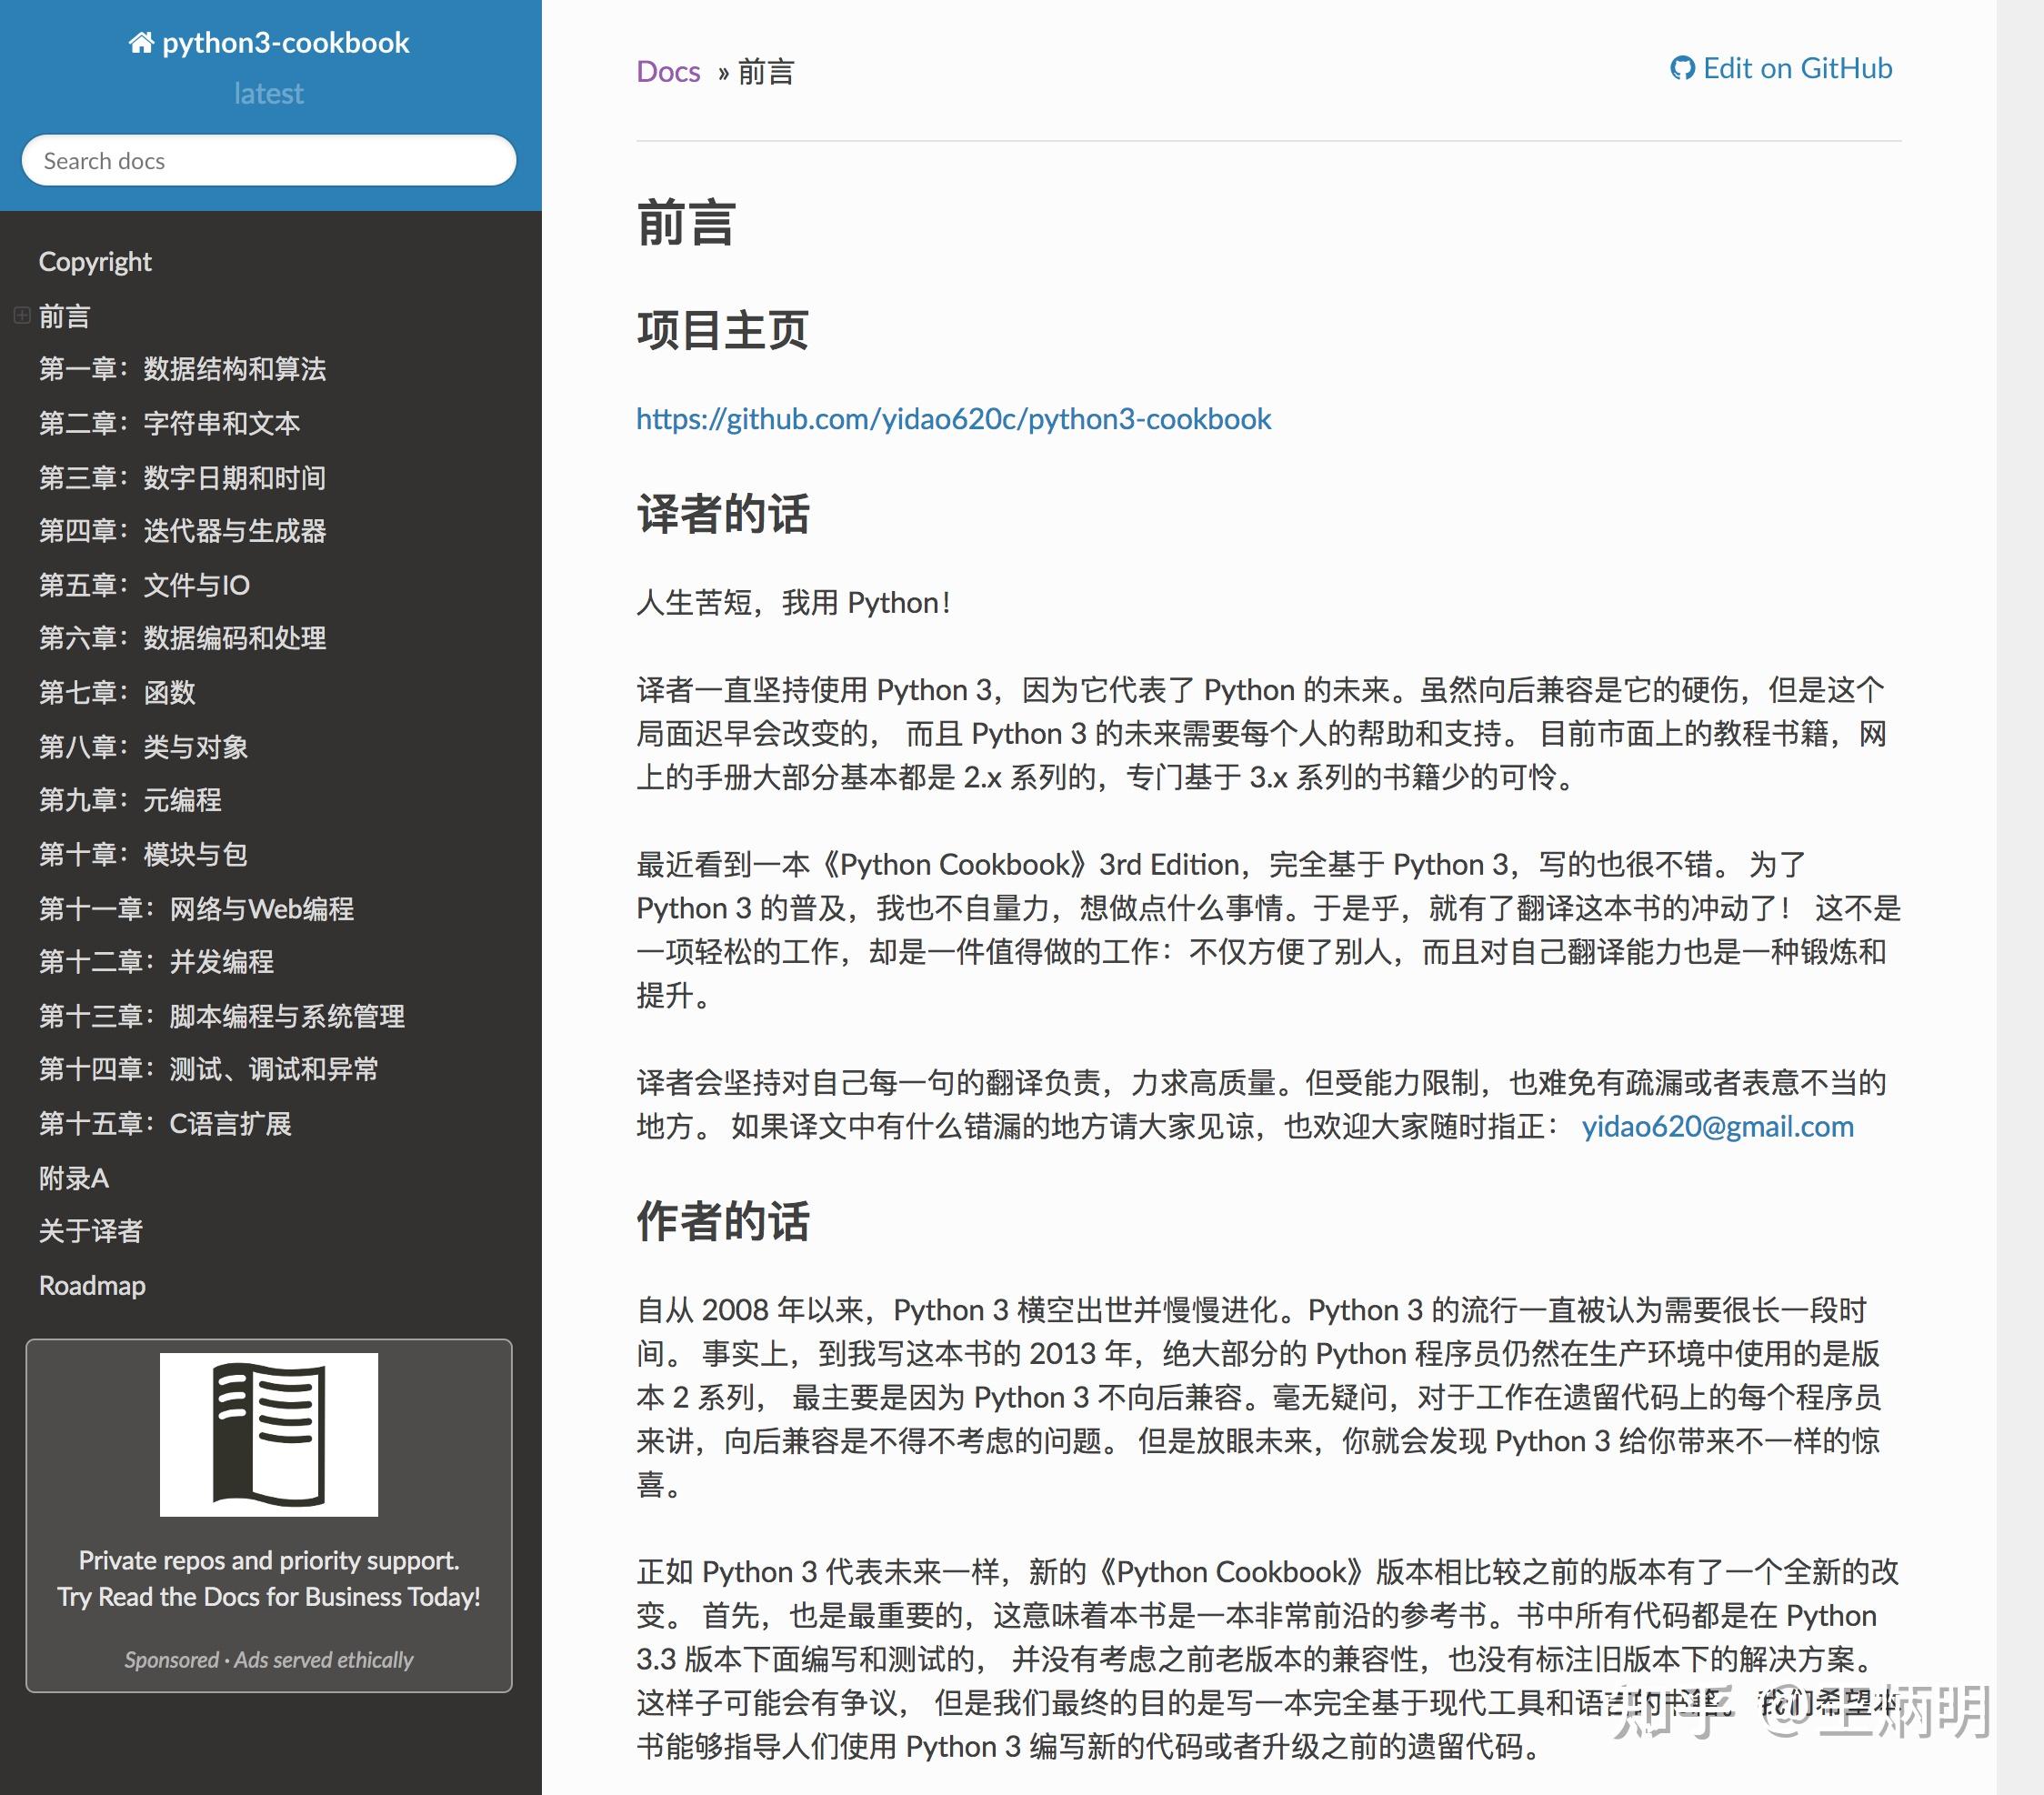Open the github.com/yidao620c/python3-cookbook link
Image resolution: width=2044 pixels, height=1795 pixels.
point(951,419)
